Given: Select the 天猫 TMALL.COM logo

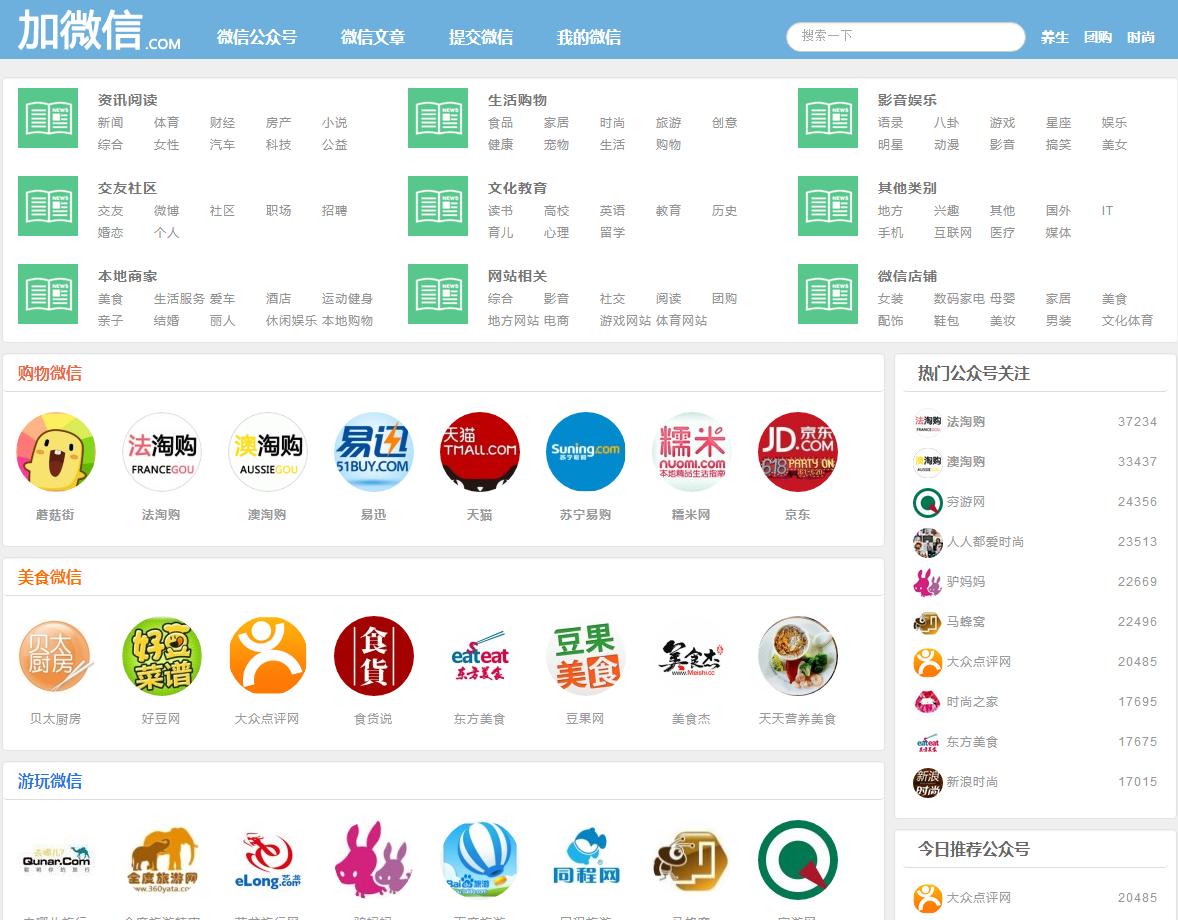Looking at the screenshot, I should click(x=479, y=451).
